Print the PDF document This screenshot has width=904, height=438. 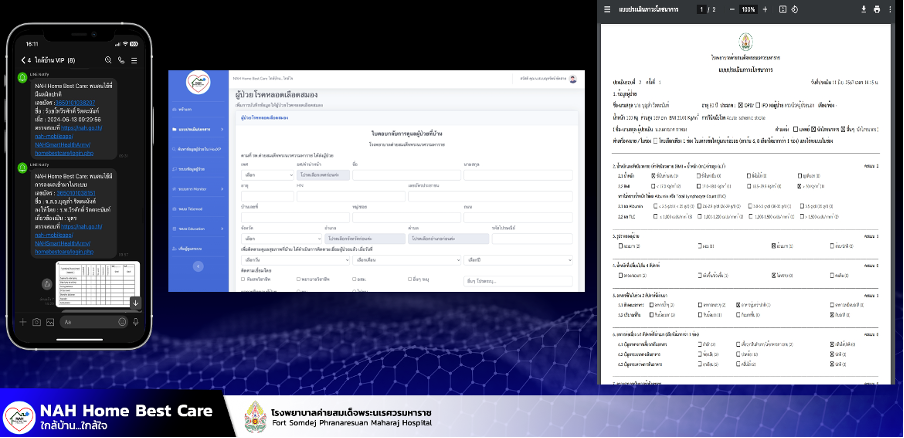(x=877, y=9)
